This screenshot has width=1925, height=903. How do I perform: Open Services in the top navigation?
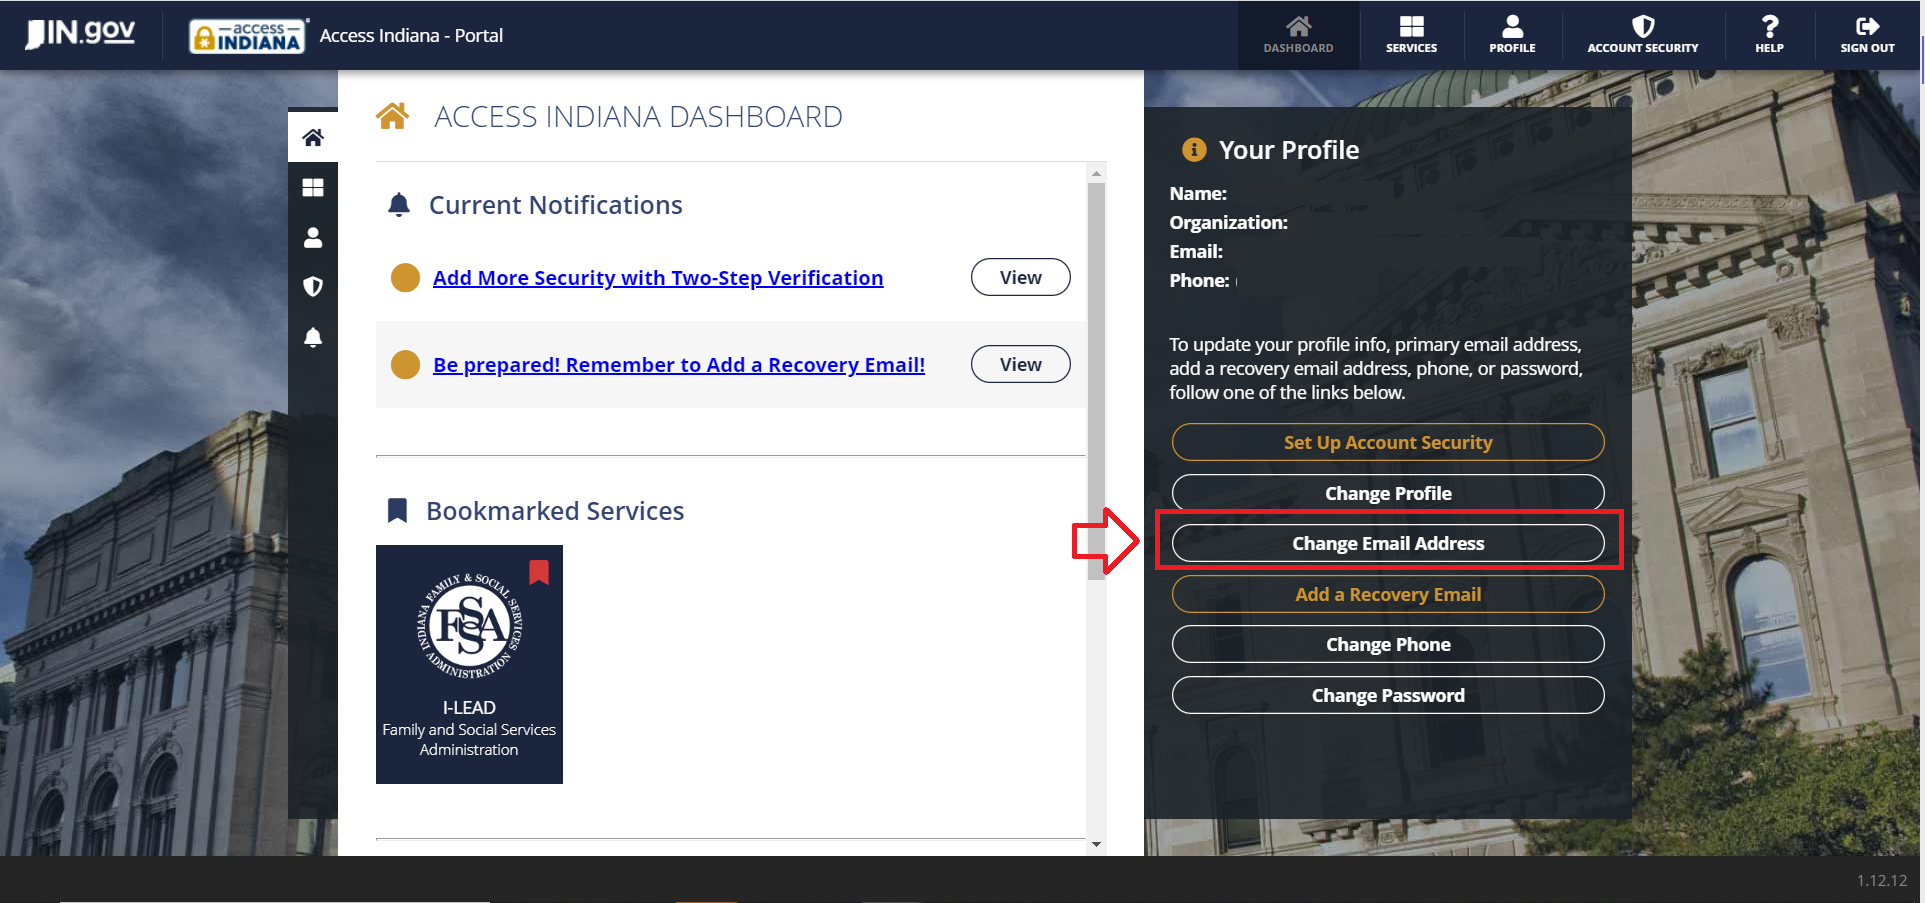coord(1411,35)
